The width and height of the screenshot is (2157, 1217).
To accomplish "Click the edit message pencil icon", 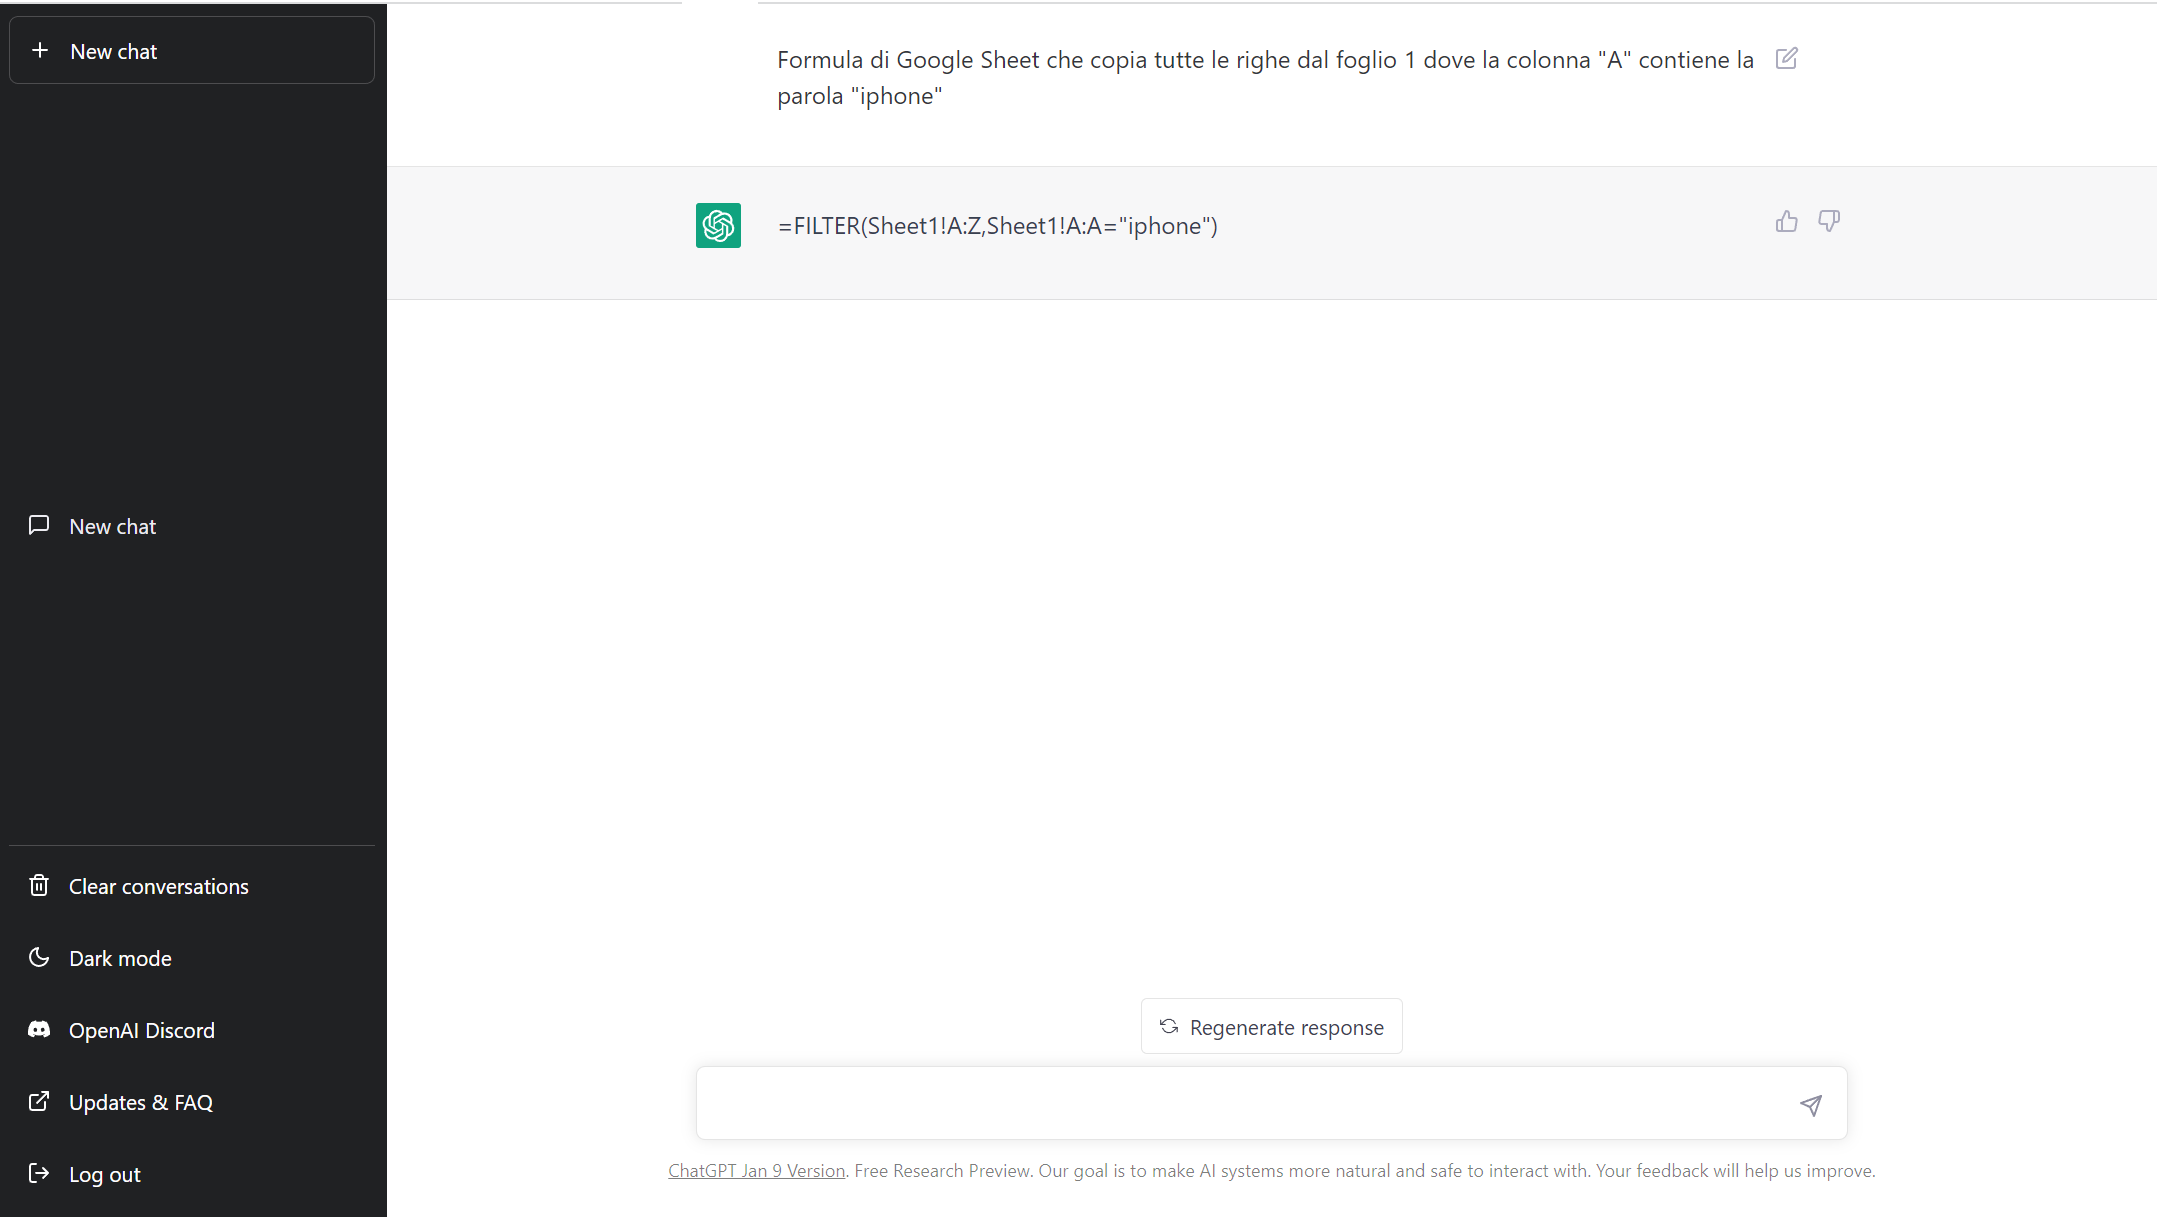I will (x=1786, y=59).
